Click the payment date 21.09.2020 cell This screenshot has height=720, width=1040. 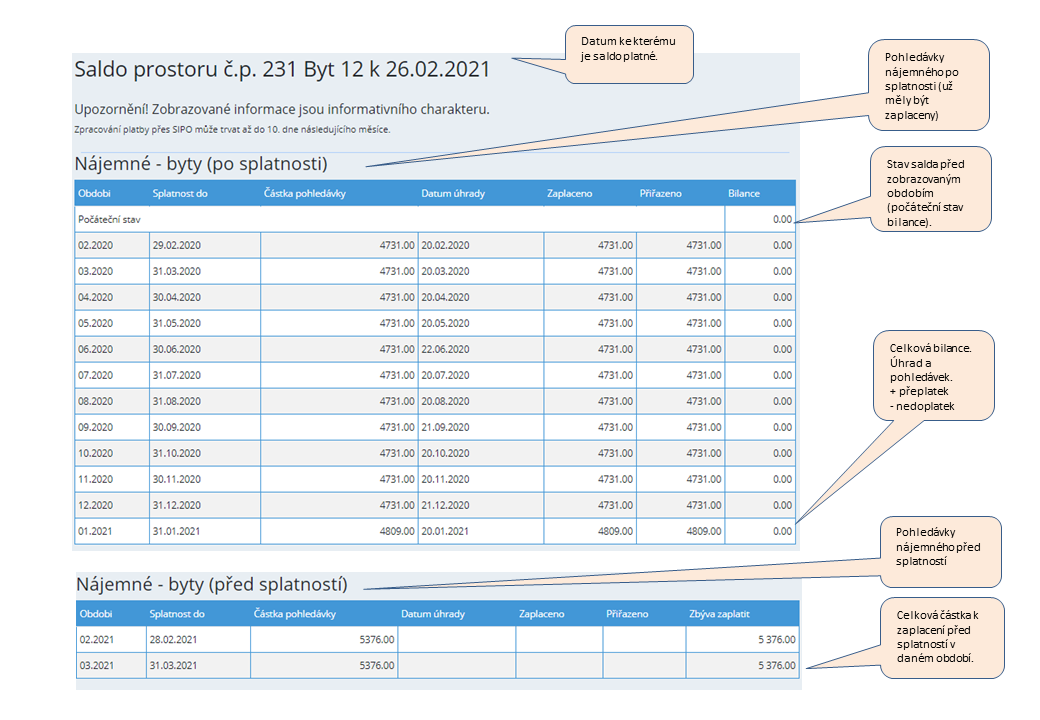pos(446,427)
